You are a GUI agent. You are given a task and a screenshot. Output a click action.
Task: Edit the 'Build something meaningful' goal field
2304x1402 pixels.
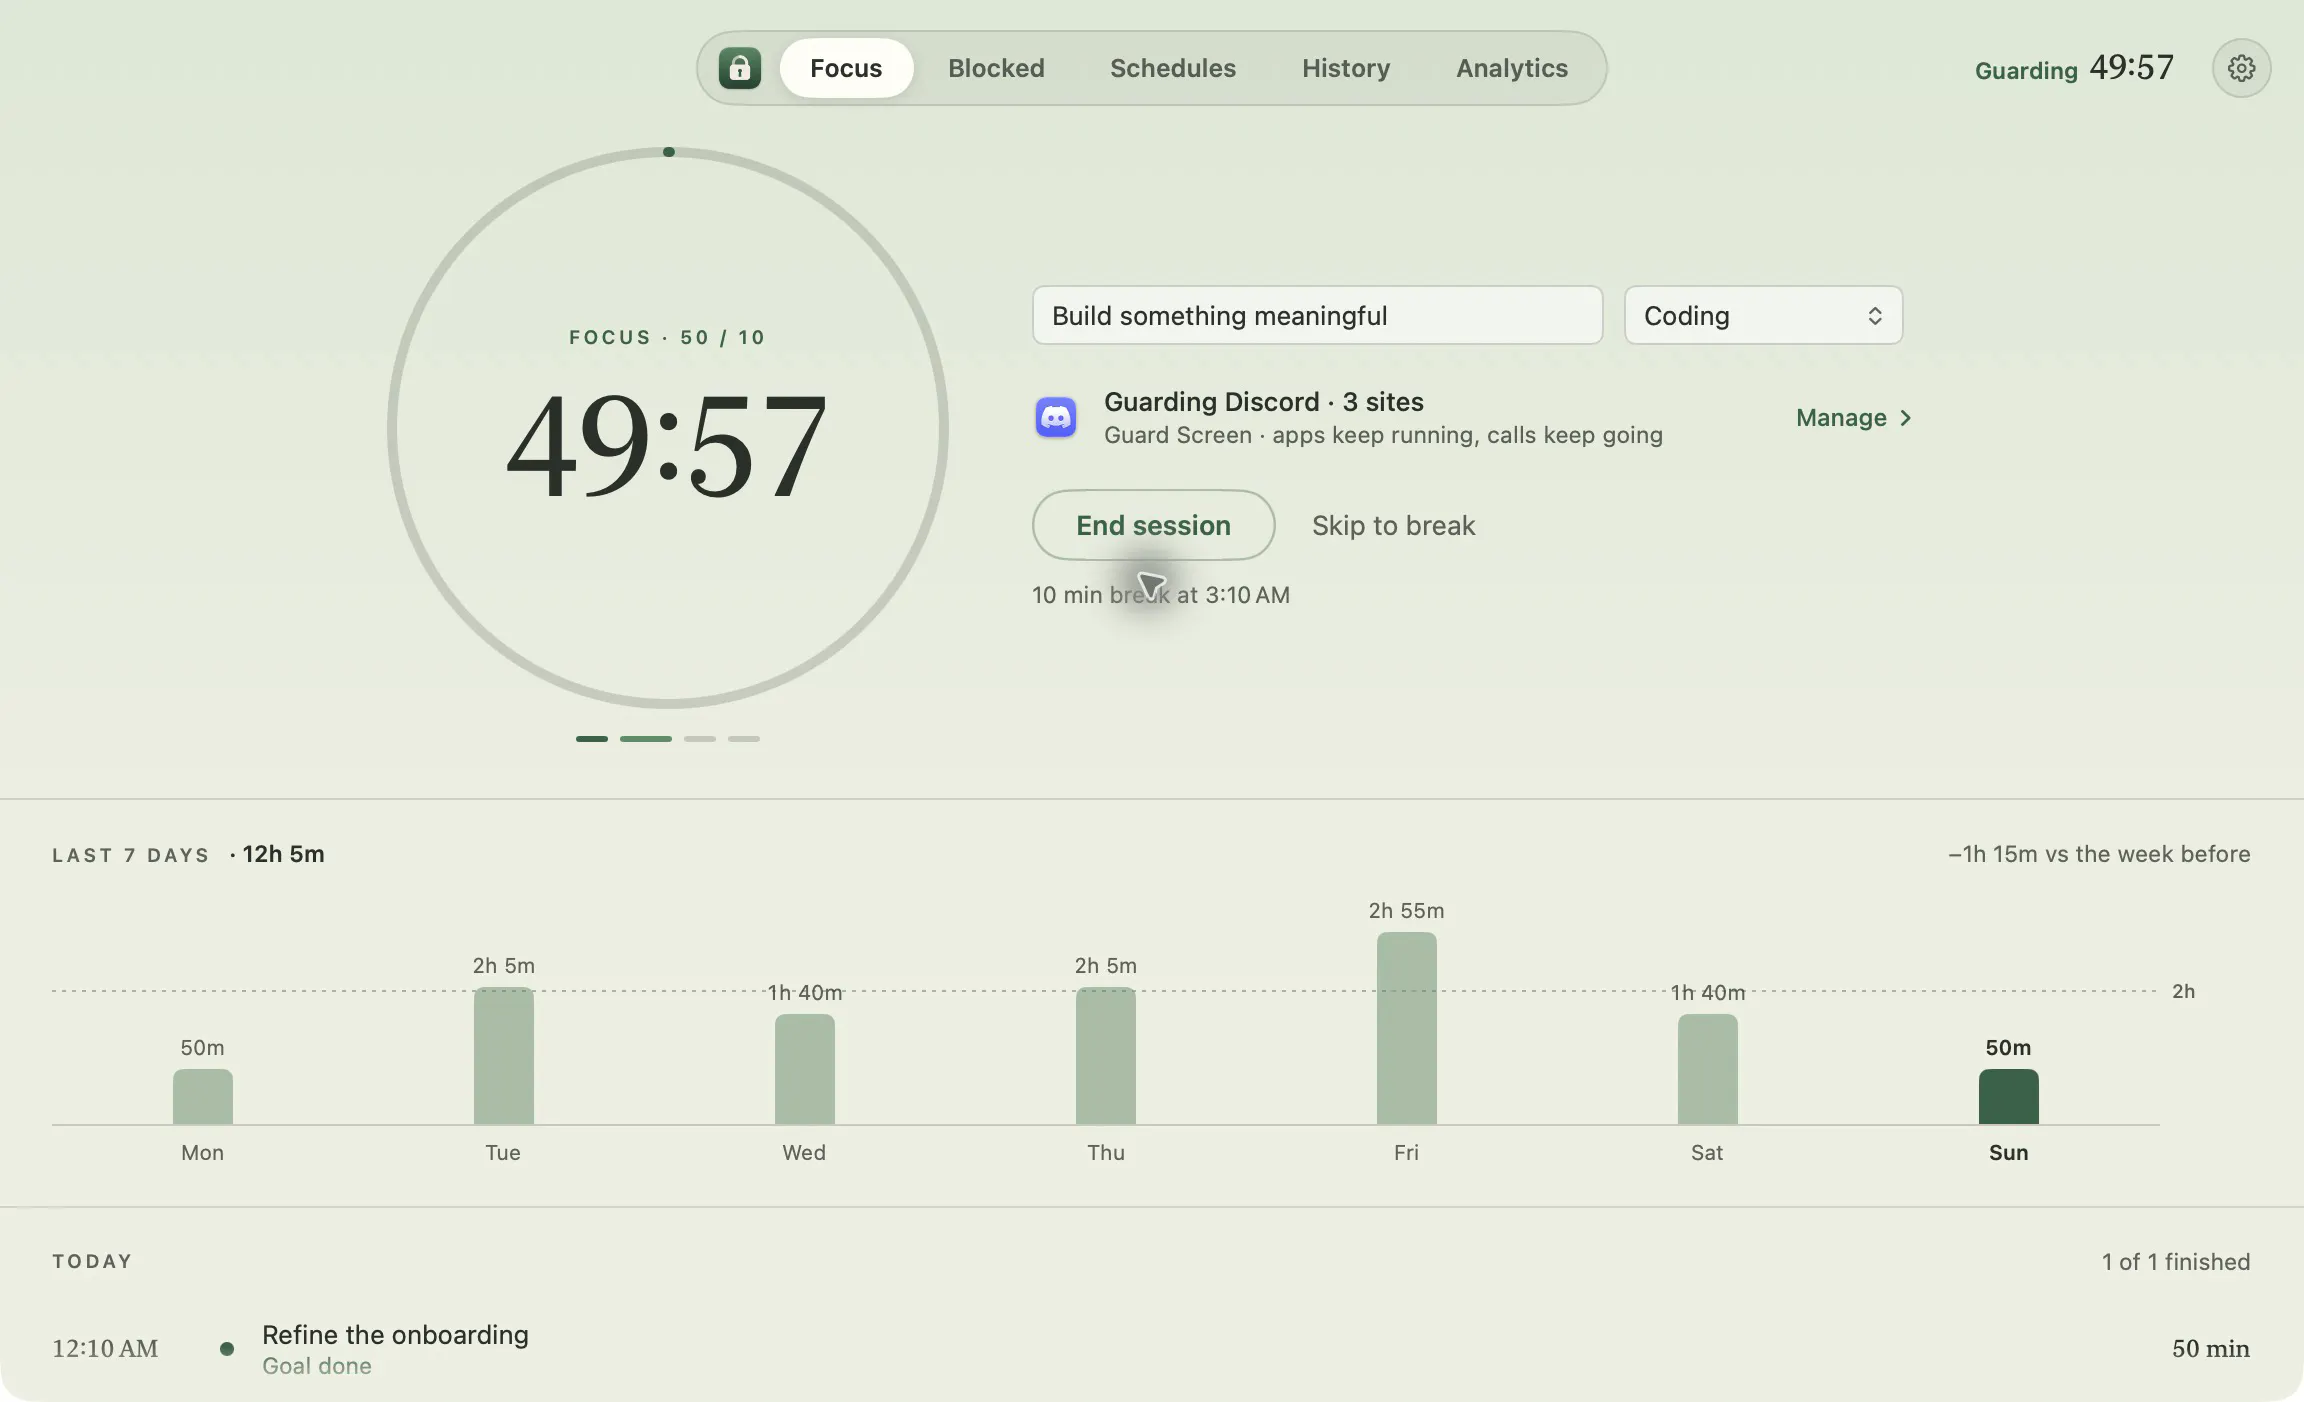coord(1317,316)
